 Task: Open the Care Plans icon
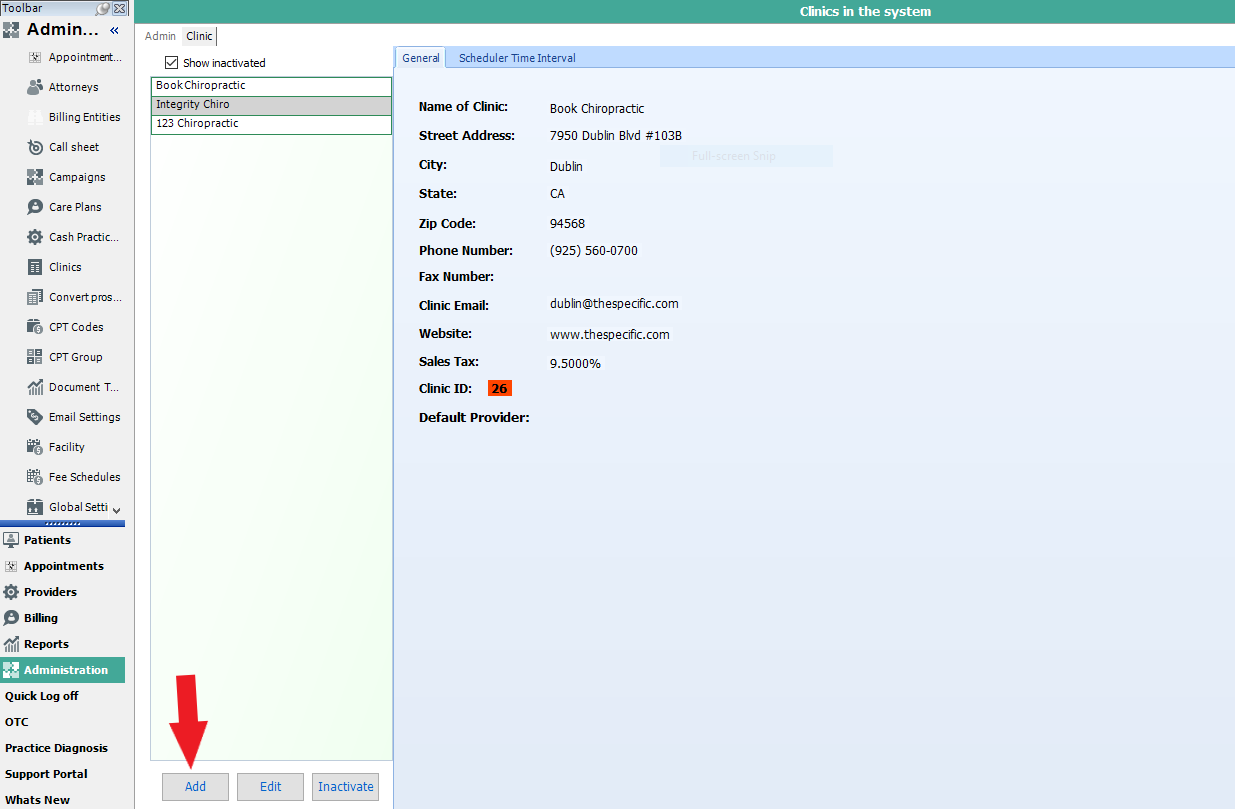[x=35, y=207]
